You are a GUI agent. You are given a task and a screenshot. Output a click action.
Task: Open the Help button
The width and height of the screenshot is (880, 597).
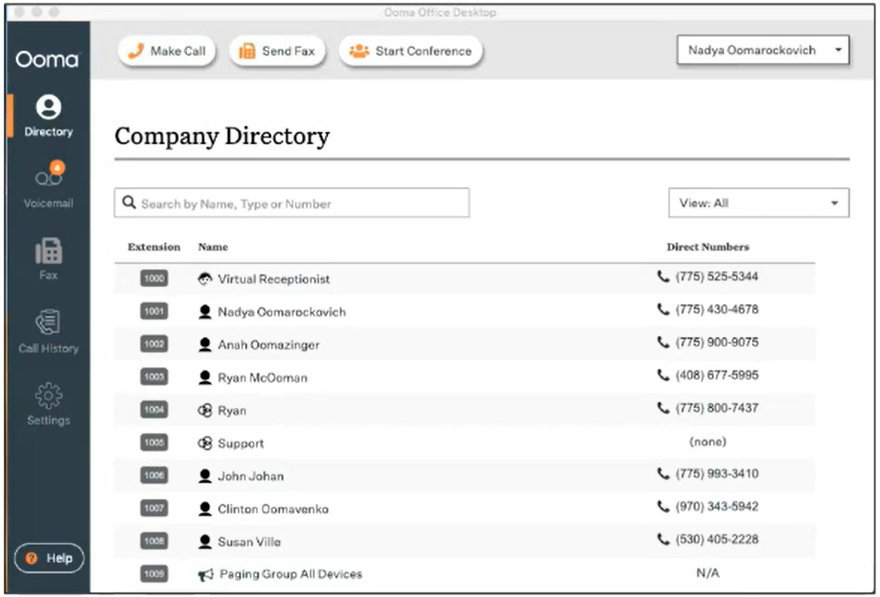click(x=49, y=558)
